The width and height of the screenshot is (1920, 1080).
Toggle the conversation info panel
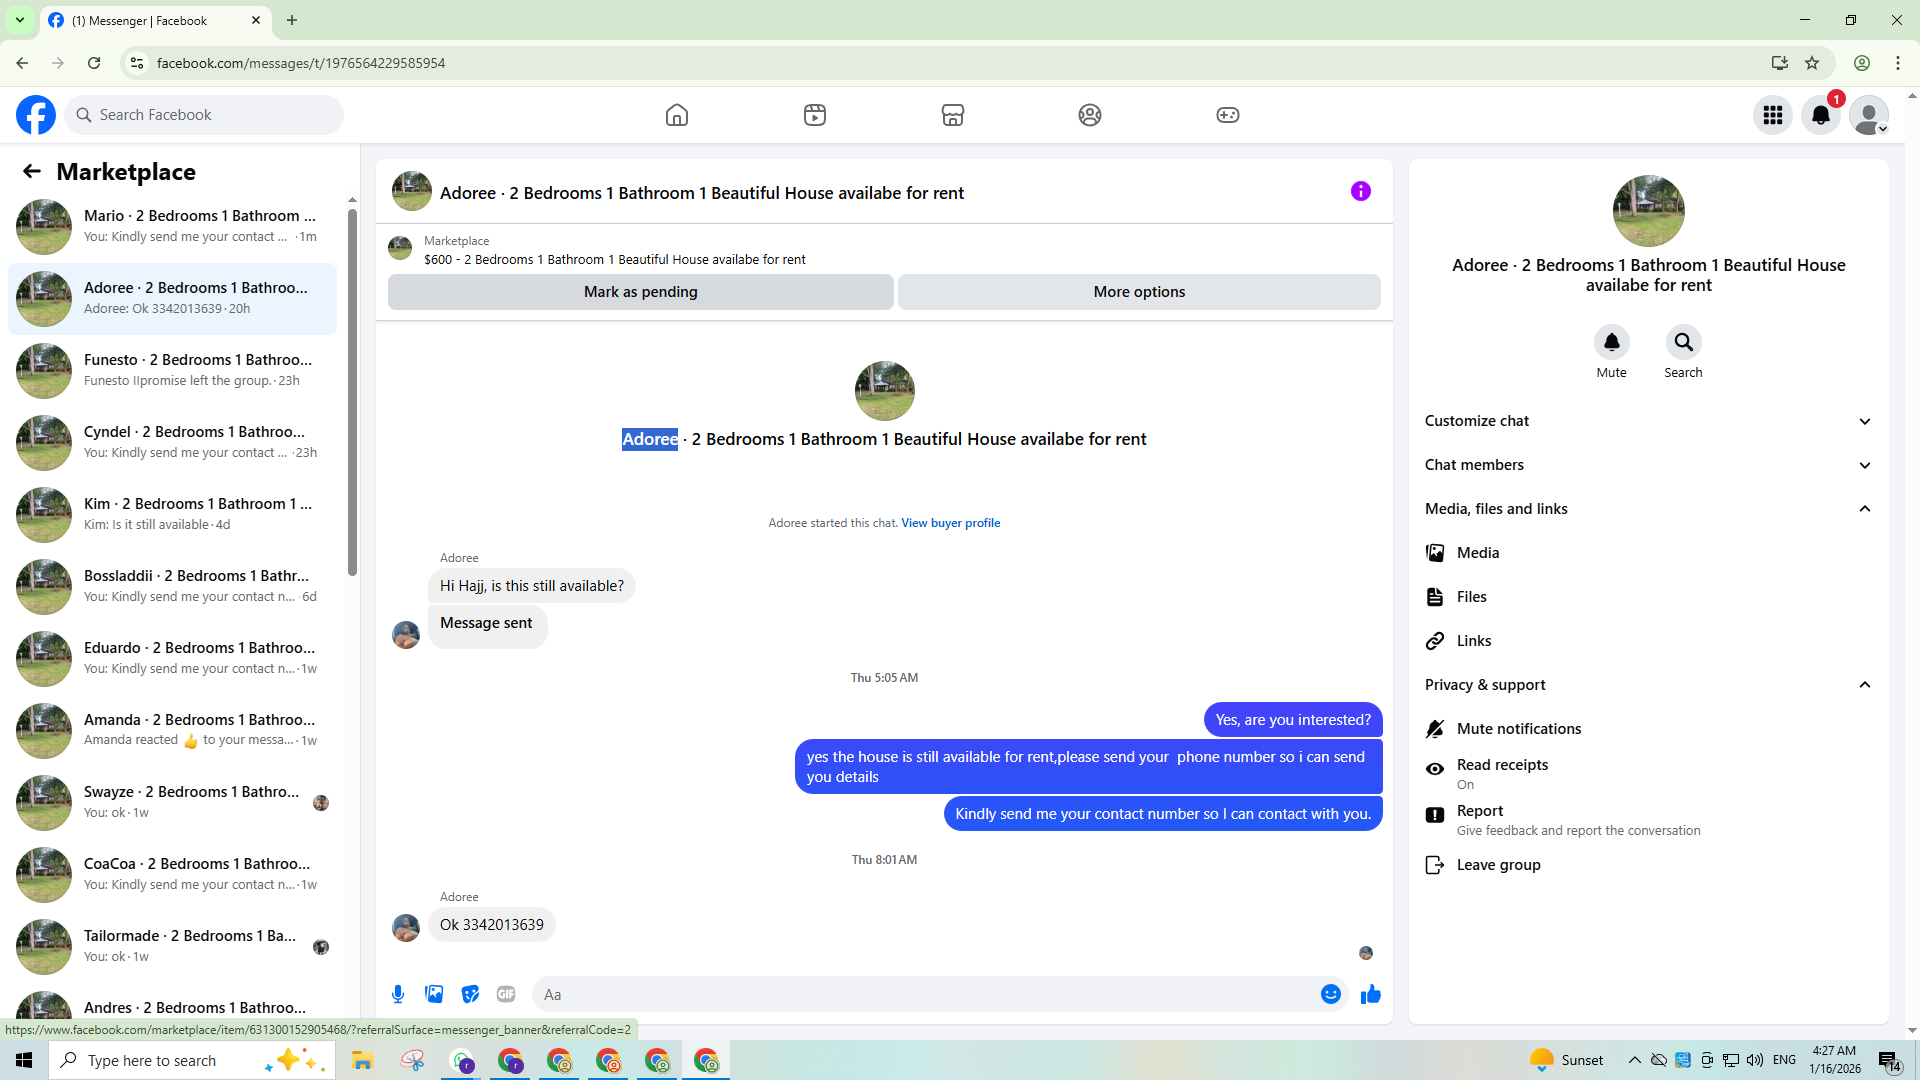coord(1361,191)
